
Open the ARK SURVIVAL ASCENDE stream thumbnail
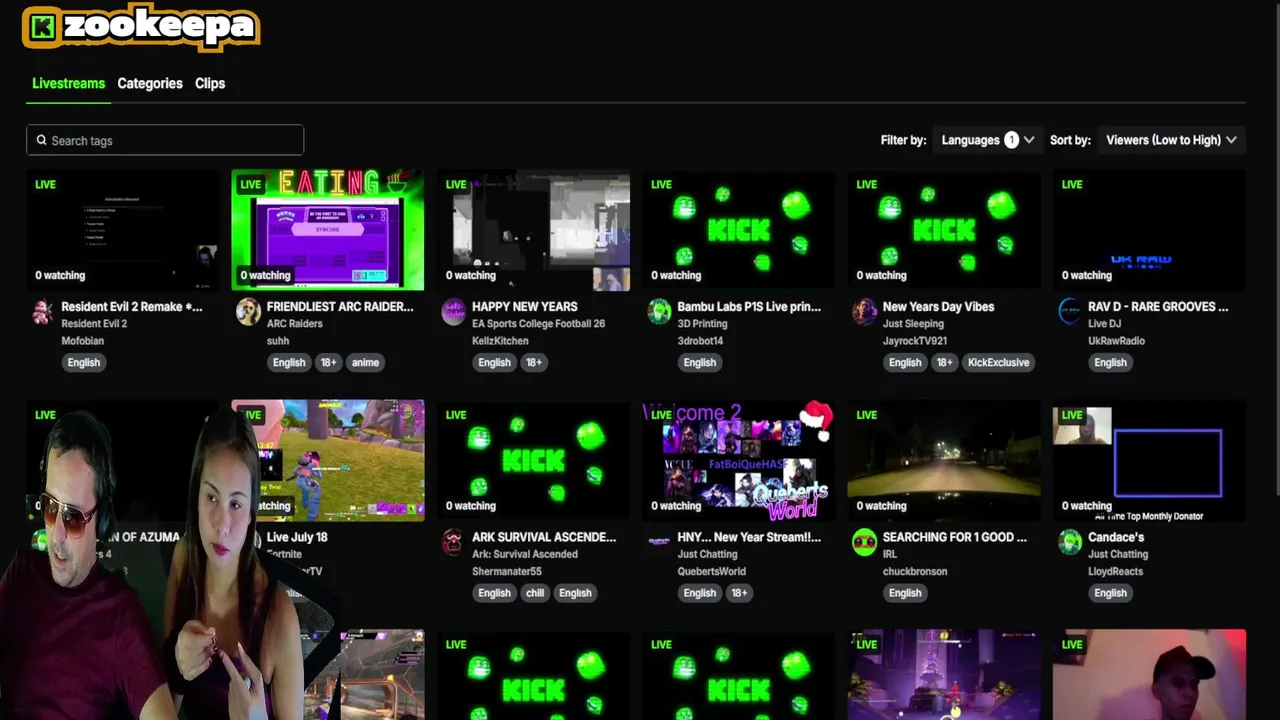pos(533,461)
